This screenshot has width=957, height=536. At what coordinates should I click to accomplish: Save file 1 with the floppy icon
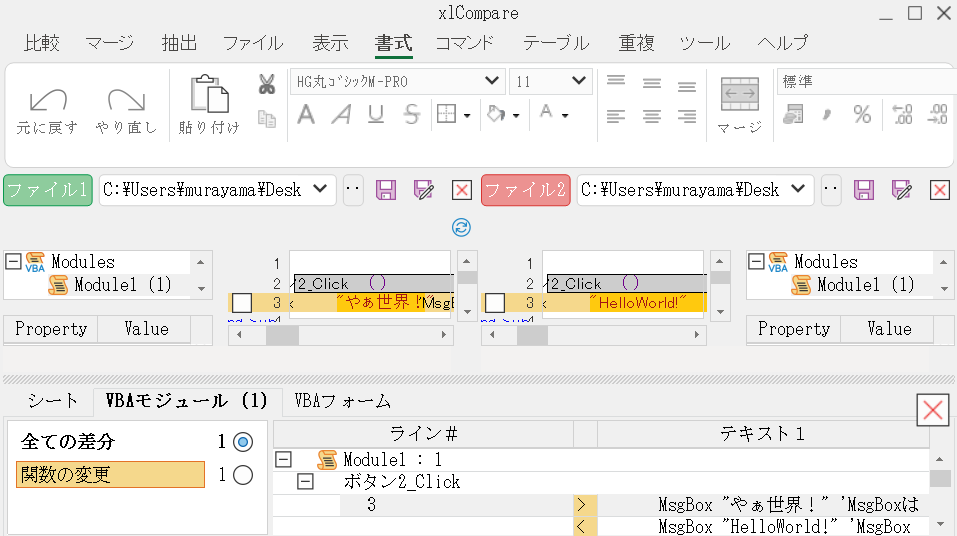coord(386,190)
